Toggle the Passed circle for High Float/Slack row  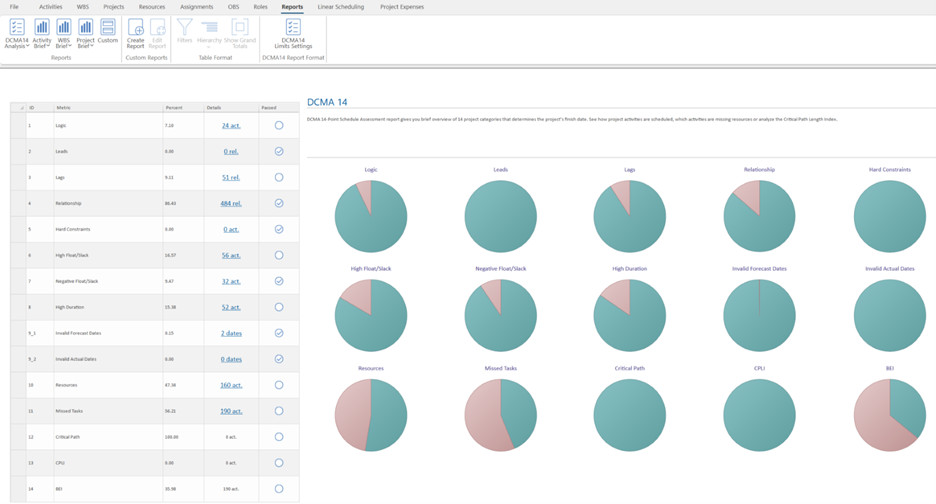[x=279, y=255]
